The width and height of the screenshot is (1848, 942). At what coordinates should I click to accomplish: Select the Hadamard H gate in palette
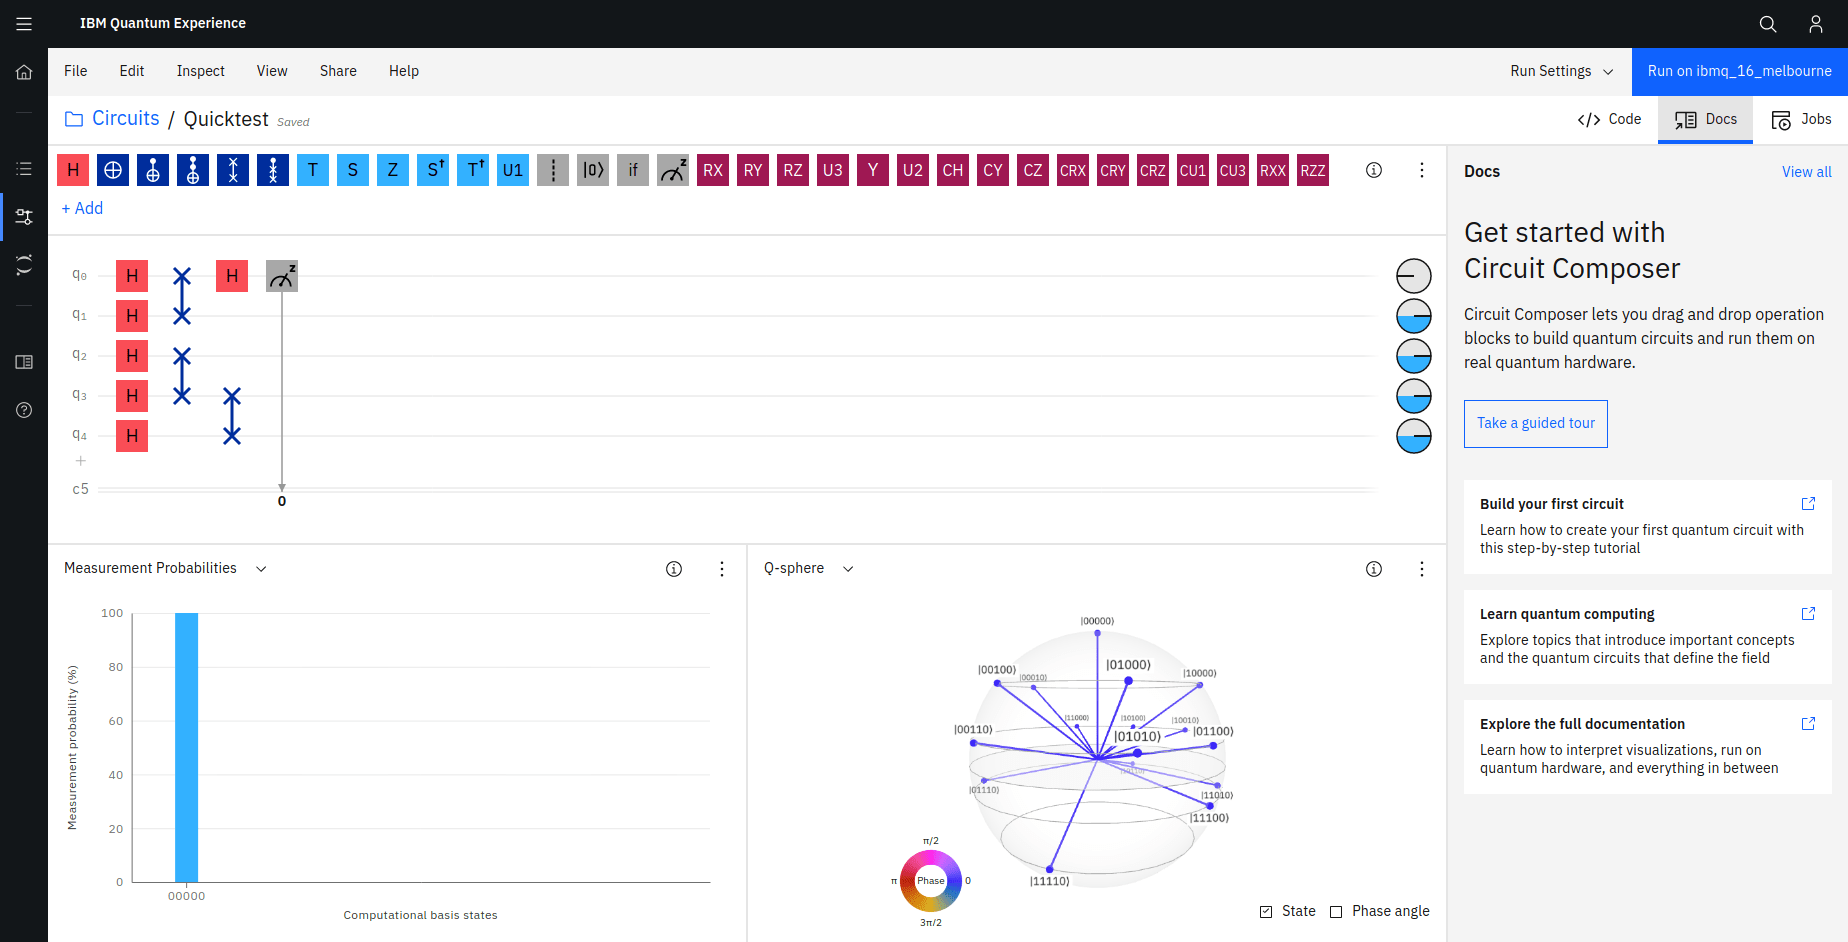(73, 170)
